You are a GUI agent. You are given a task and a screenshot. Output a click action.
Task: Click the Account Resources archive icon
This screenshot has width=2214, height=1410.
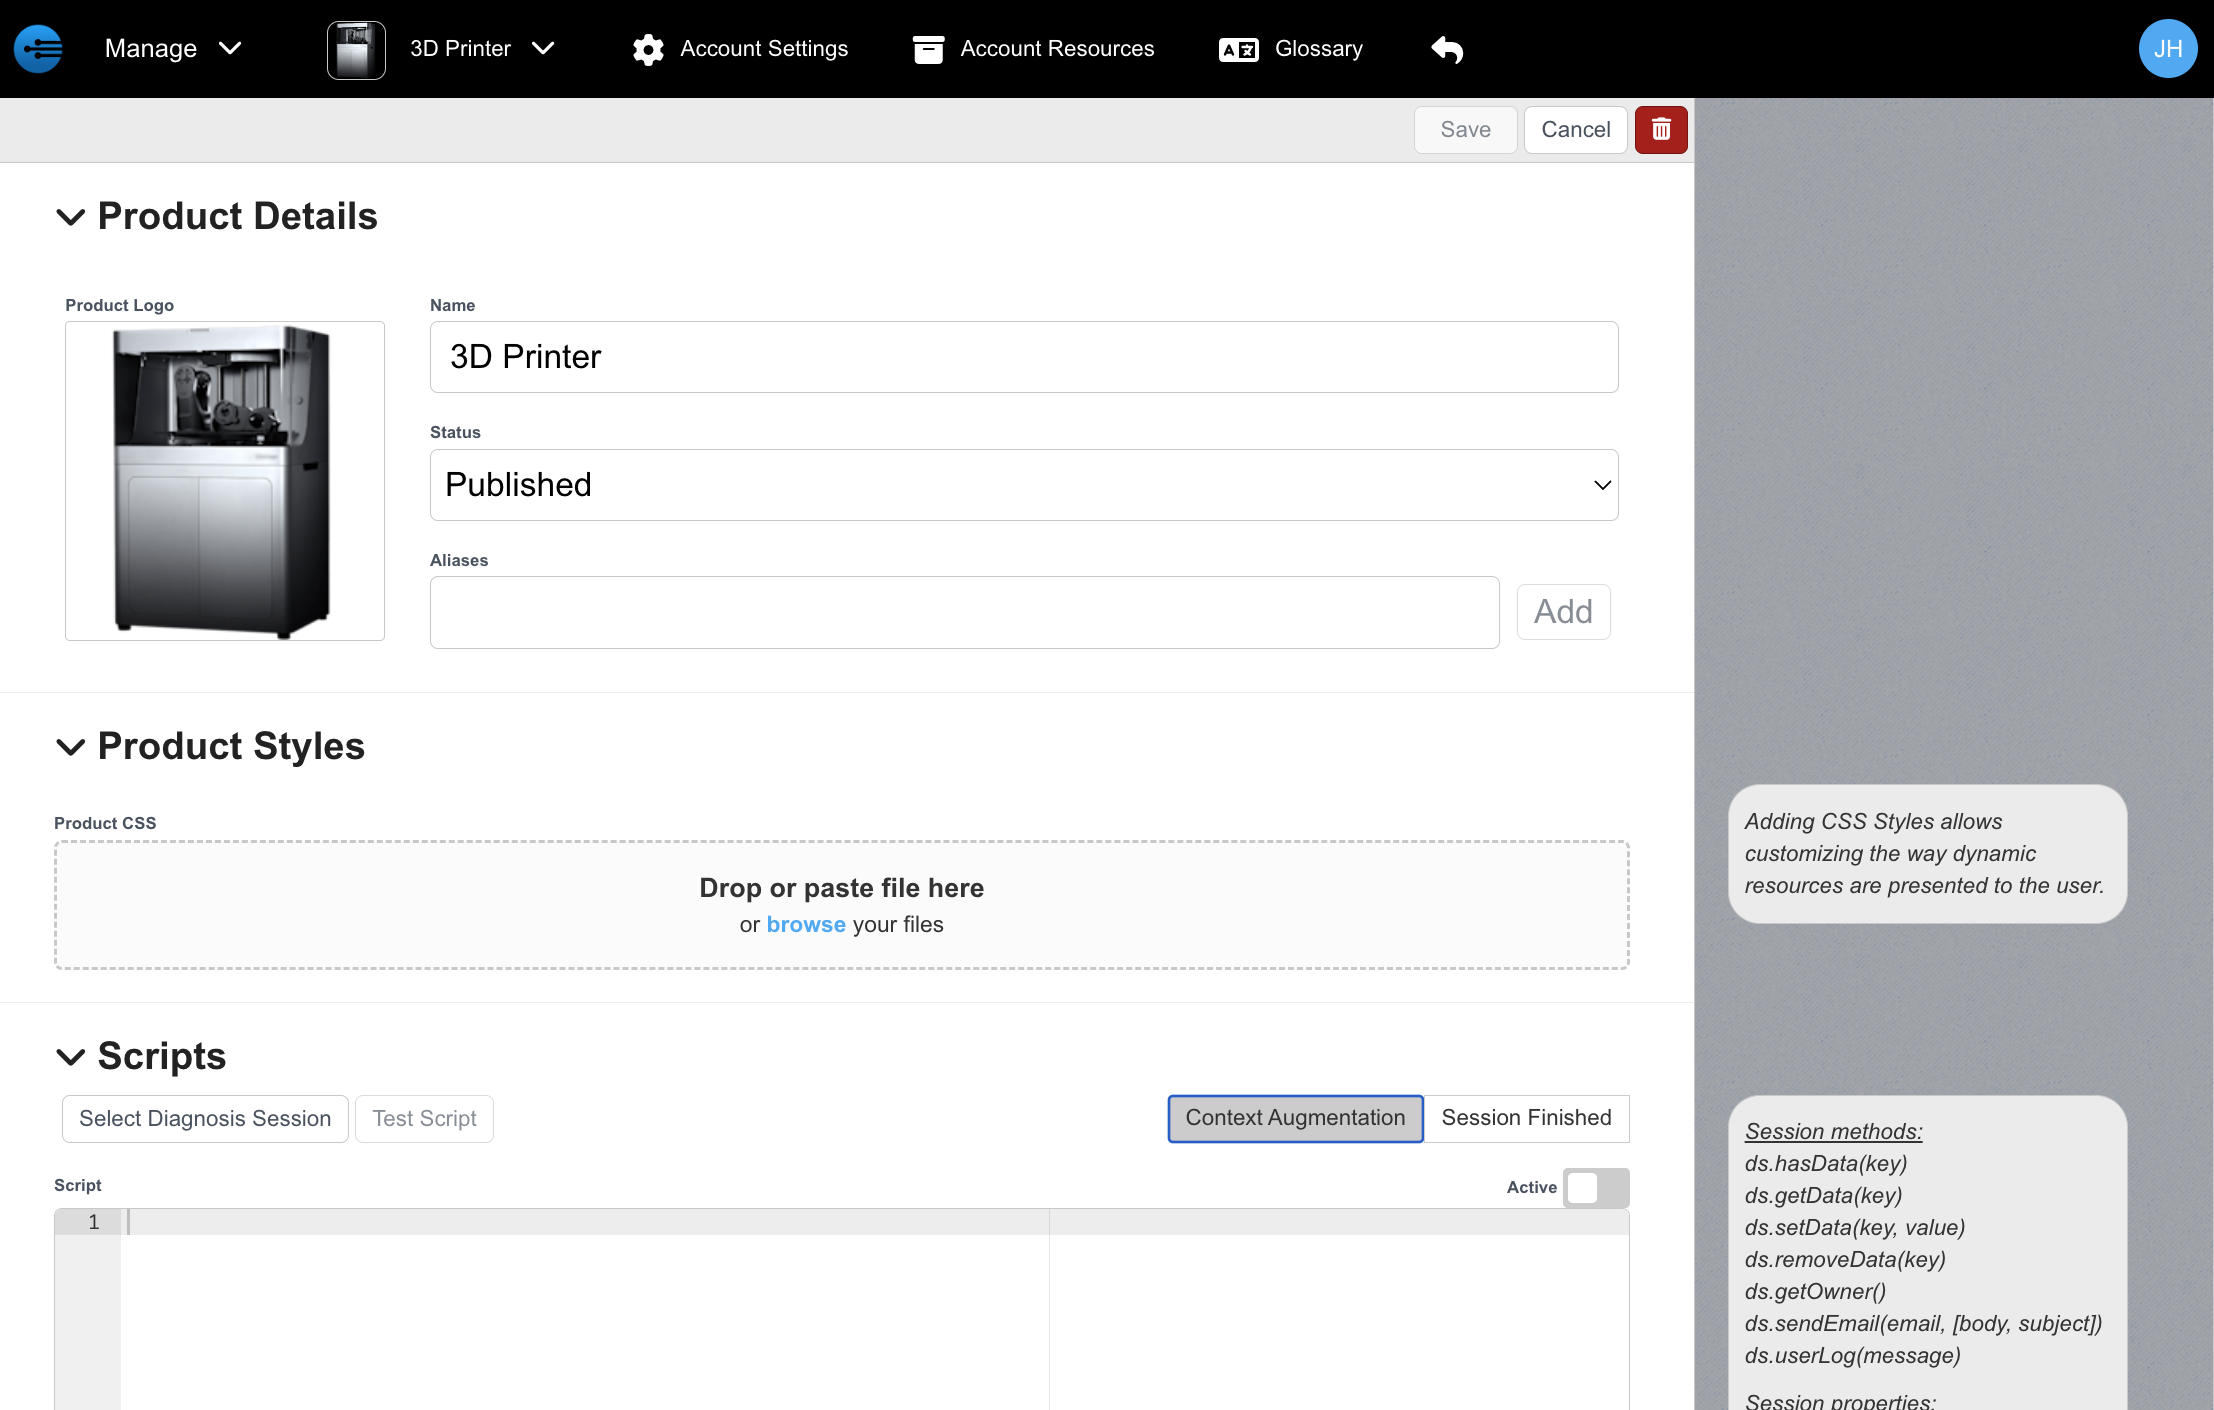[x=928, y=49]
